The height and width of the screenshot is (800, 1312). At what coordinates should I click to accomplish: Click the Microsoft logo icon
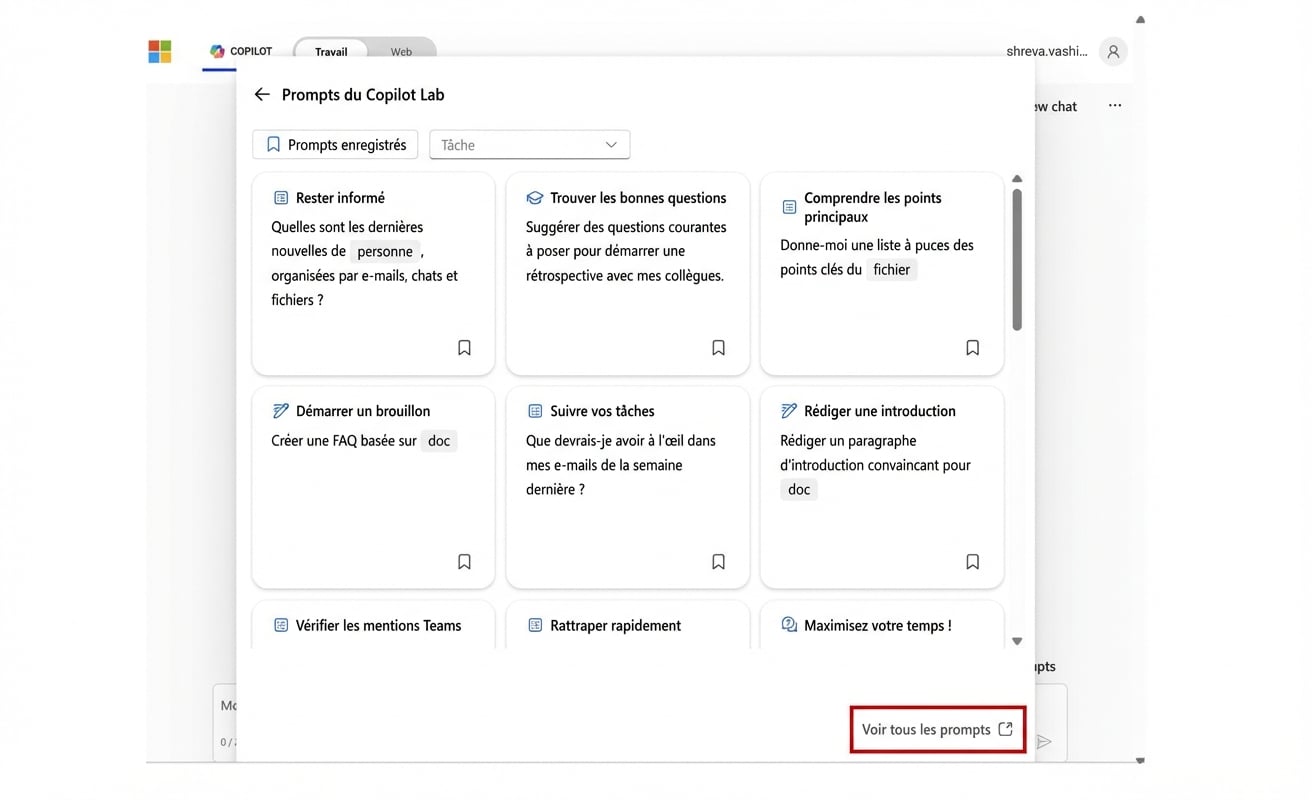point(160,52)
